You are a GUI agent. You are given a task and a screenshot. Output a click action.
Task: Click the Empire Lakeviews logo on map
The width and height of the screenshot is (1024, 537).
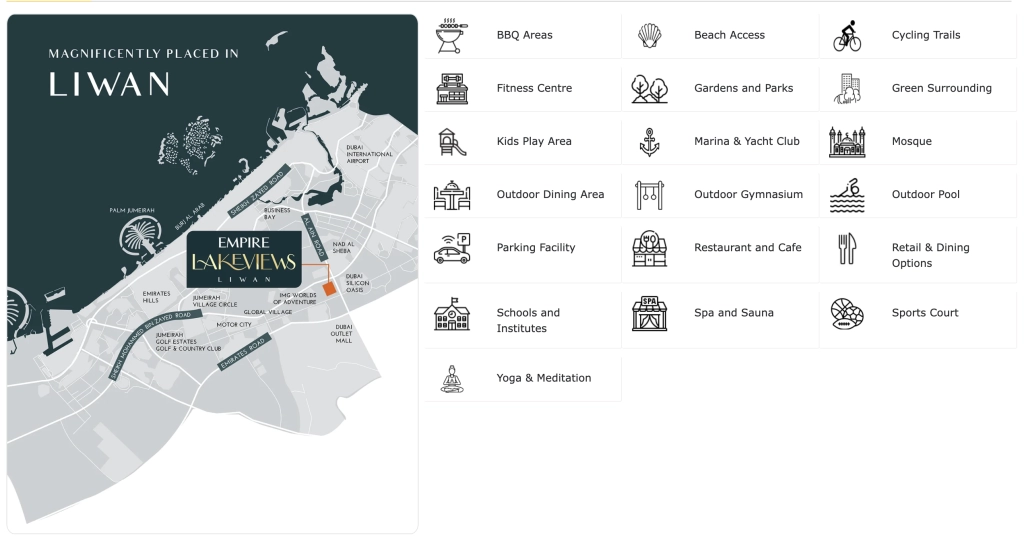(x=244, y=258)
